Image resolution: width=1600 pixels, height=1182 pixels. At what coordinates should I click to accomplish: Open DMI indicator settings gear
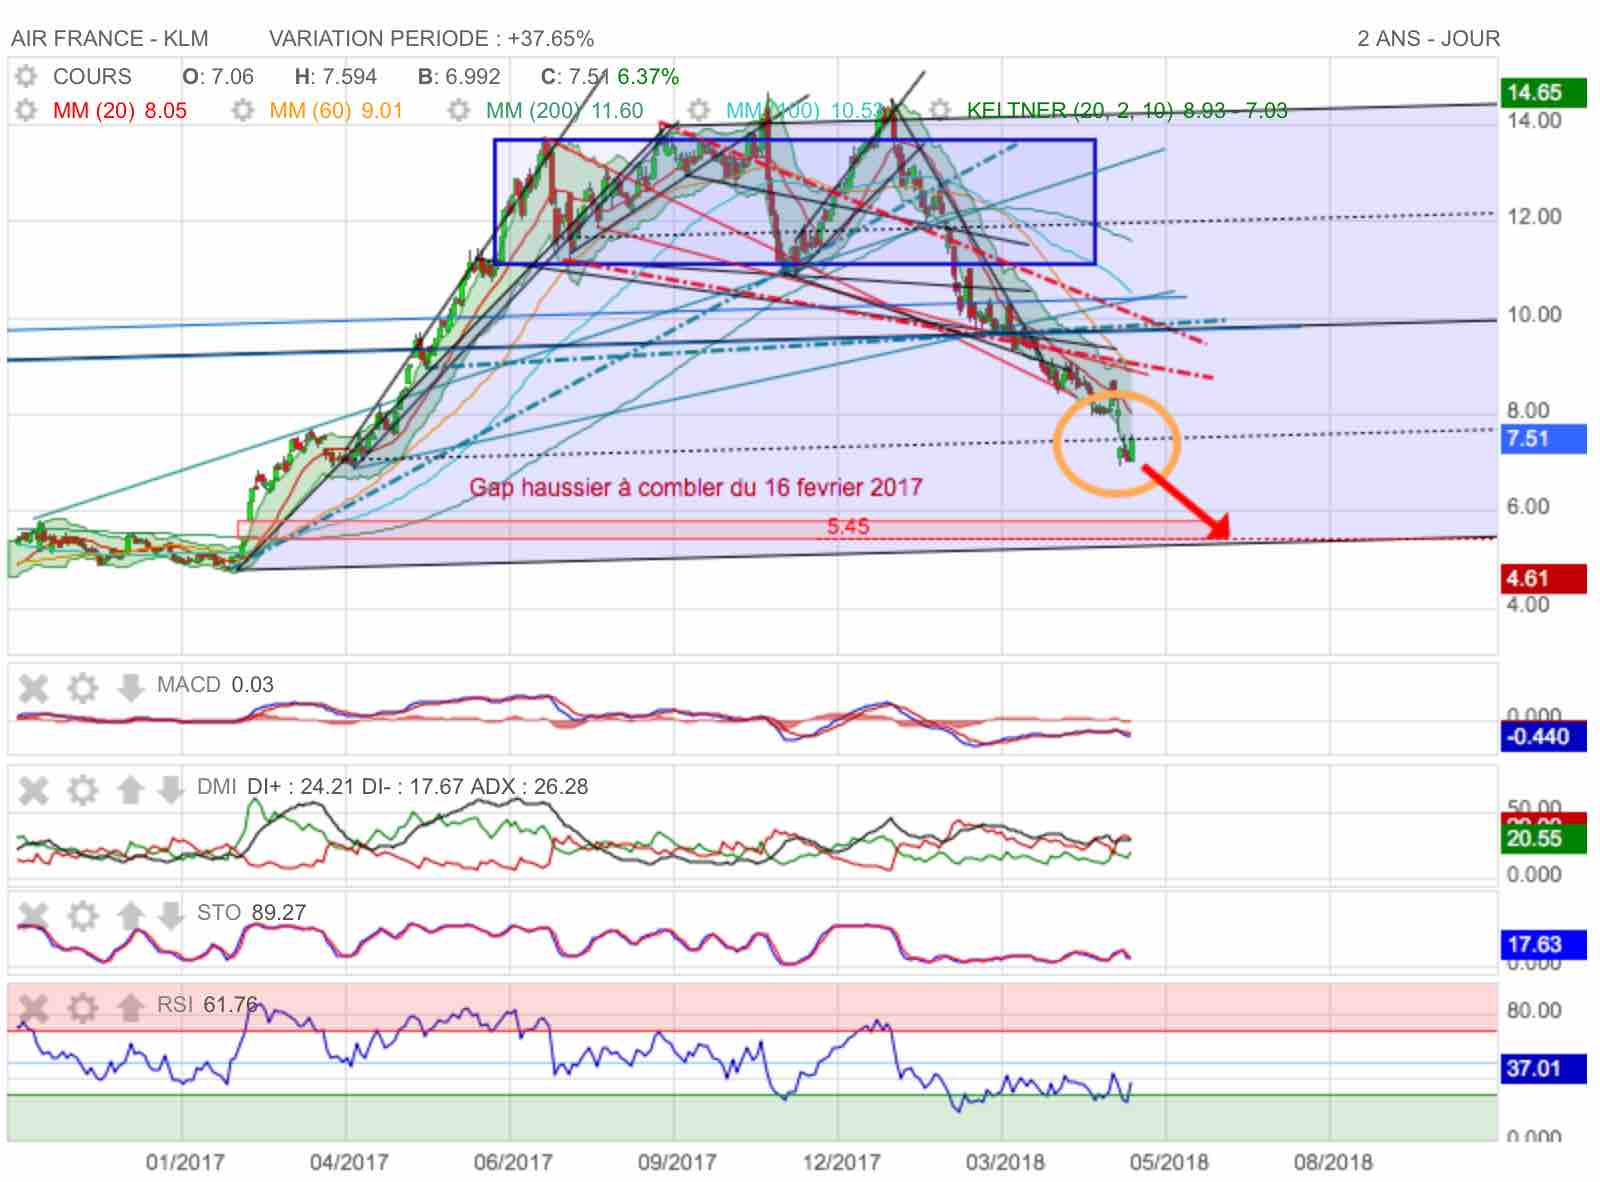coord(82,790)
